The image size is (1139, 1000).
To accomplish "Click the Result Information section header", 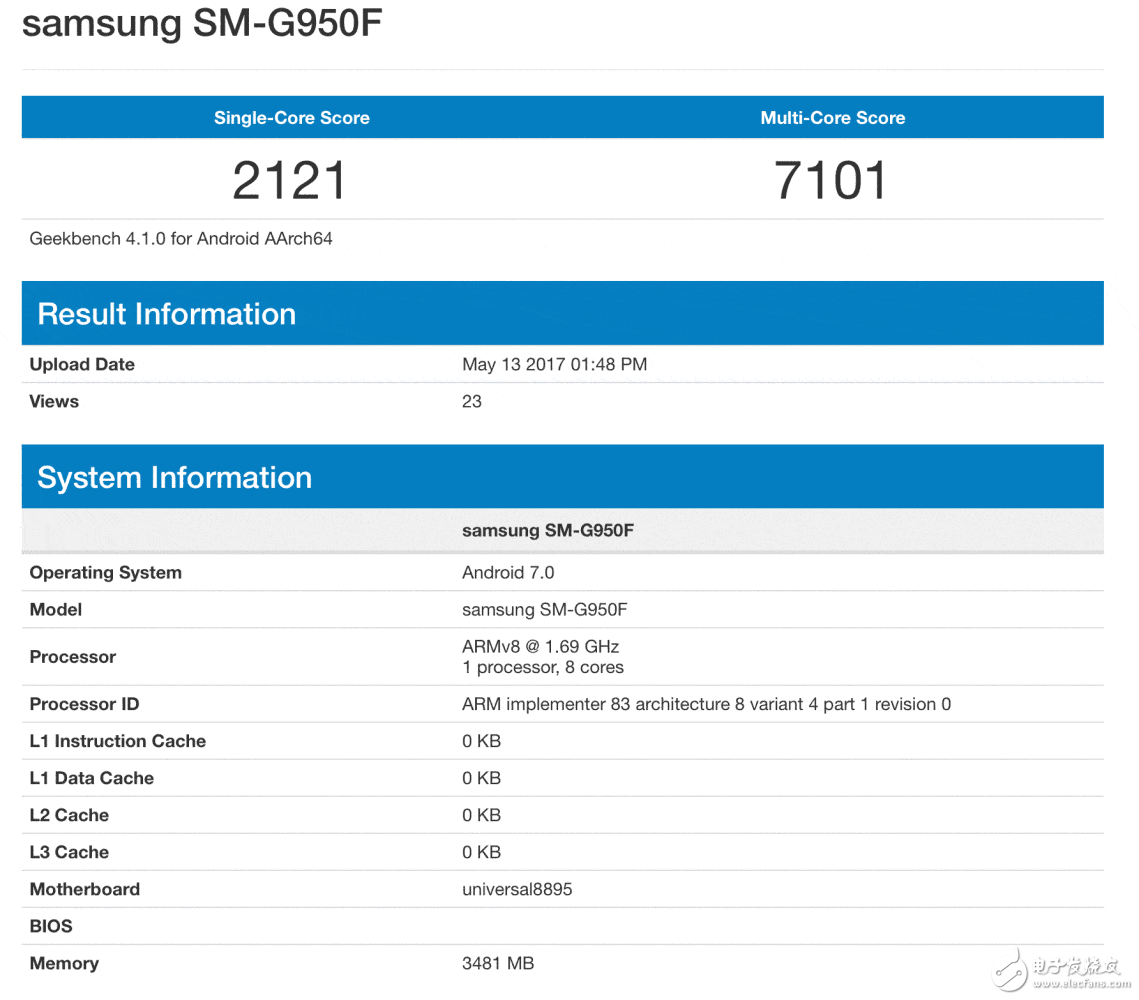I will 166,314.
